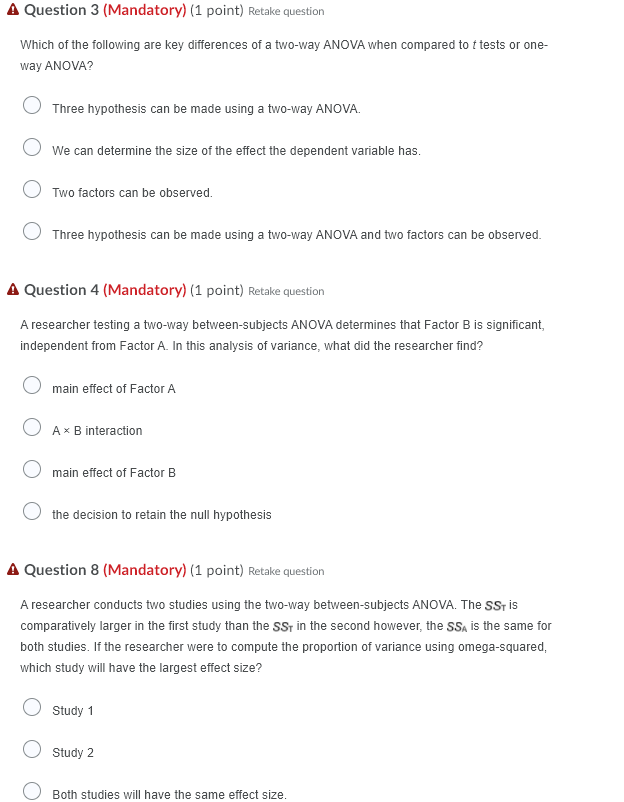This screenshot has height=802, width=624.
Task: Select answer 'Three hypothesis can be made using a two-way ANOVA'
Action: [x=31, y=104]
